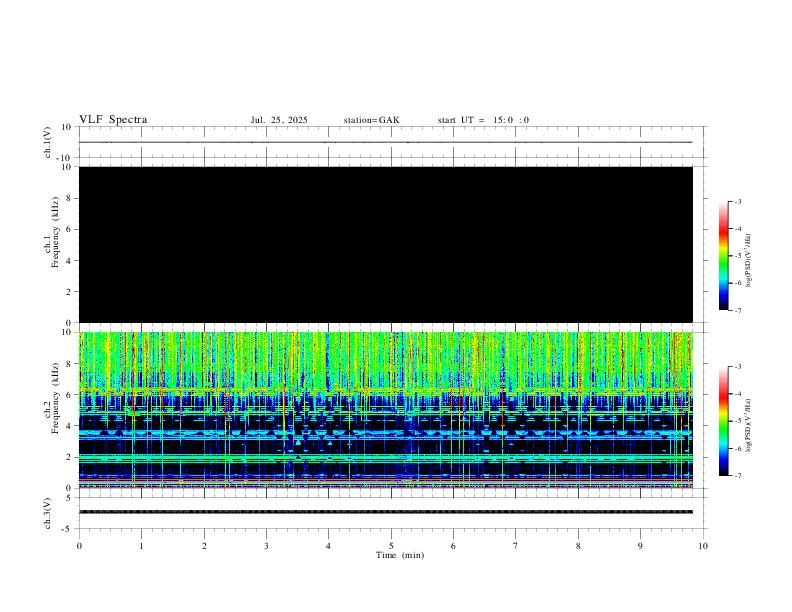Click the "ch.1(V)" waveform axis label
The width and height of the screenshot is (792, 612).
point(48,142)
